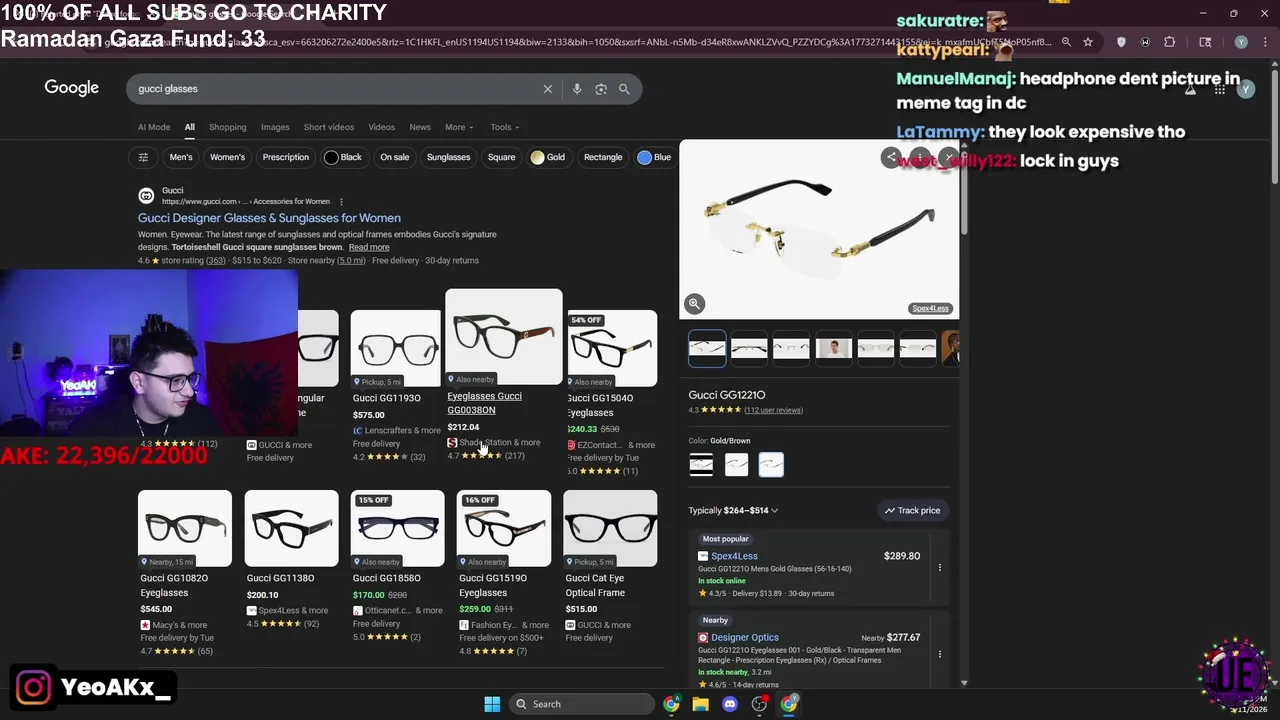
Task: Switch to AI Mode tab
Action: pos(154,127)
